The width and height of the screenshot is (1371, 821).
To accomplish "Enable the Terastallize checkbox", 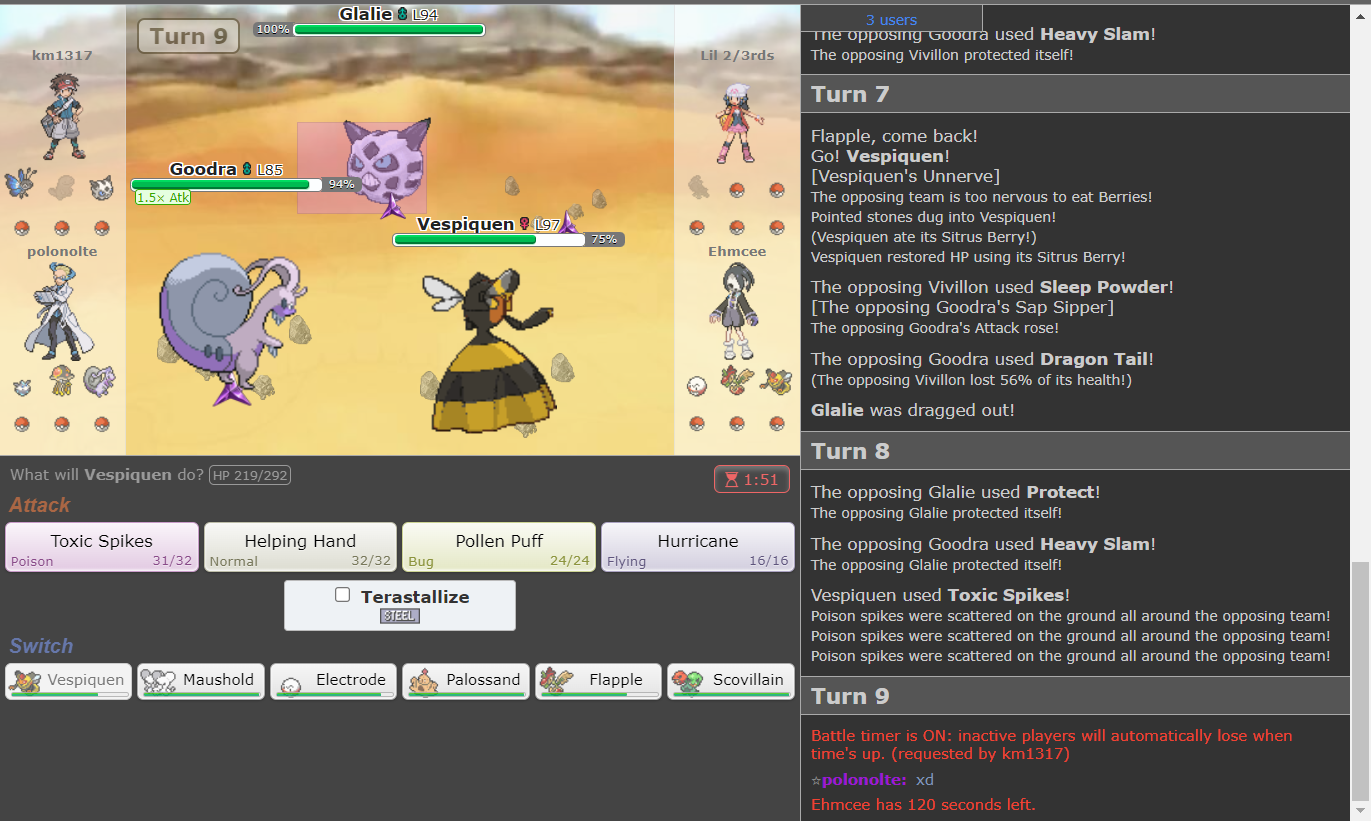I will click(343, 595).
